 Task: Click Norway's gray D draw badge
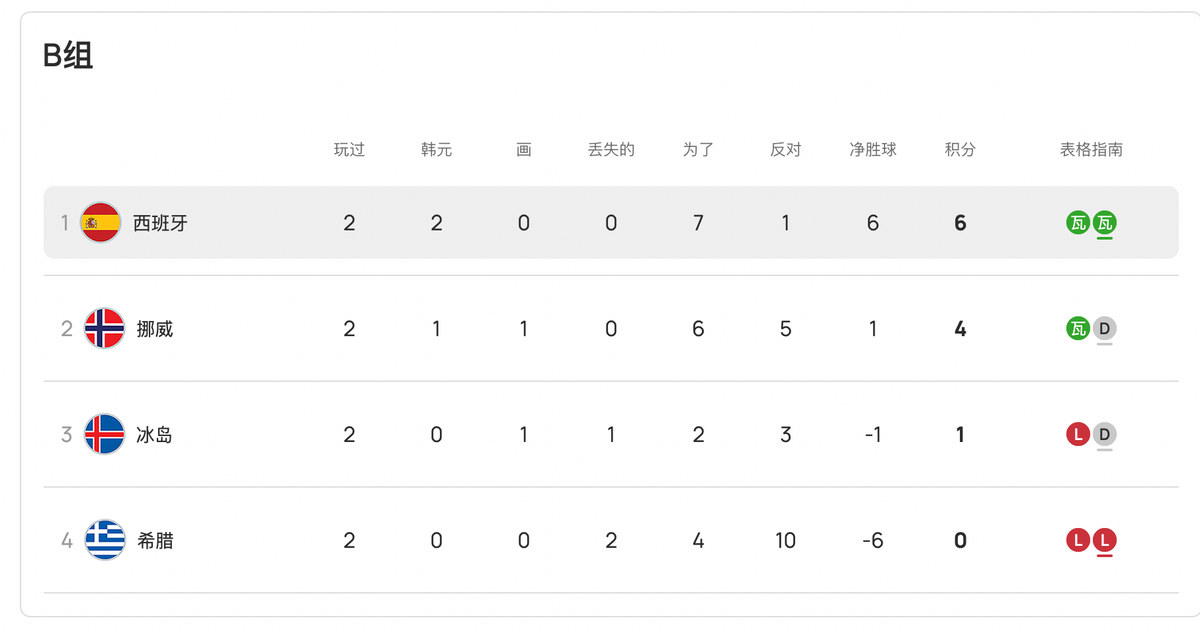(1104, 328)
